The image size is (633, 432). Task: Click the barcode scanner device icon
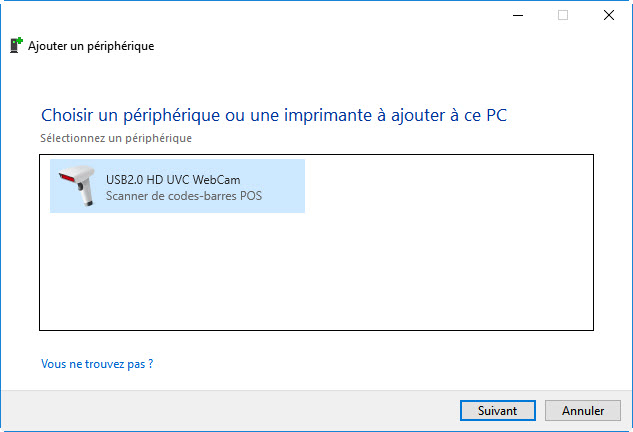[77, 186]
